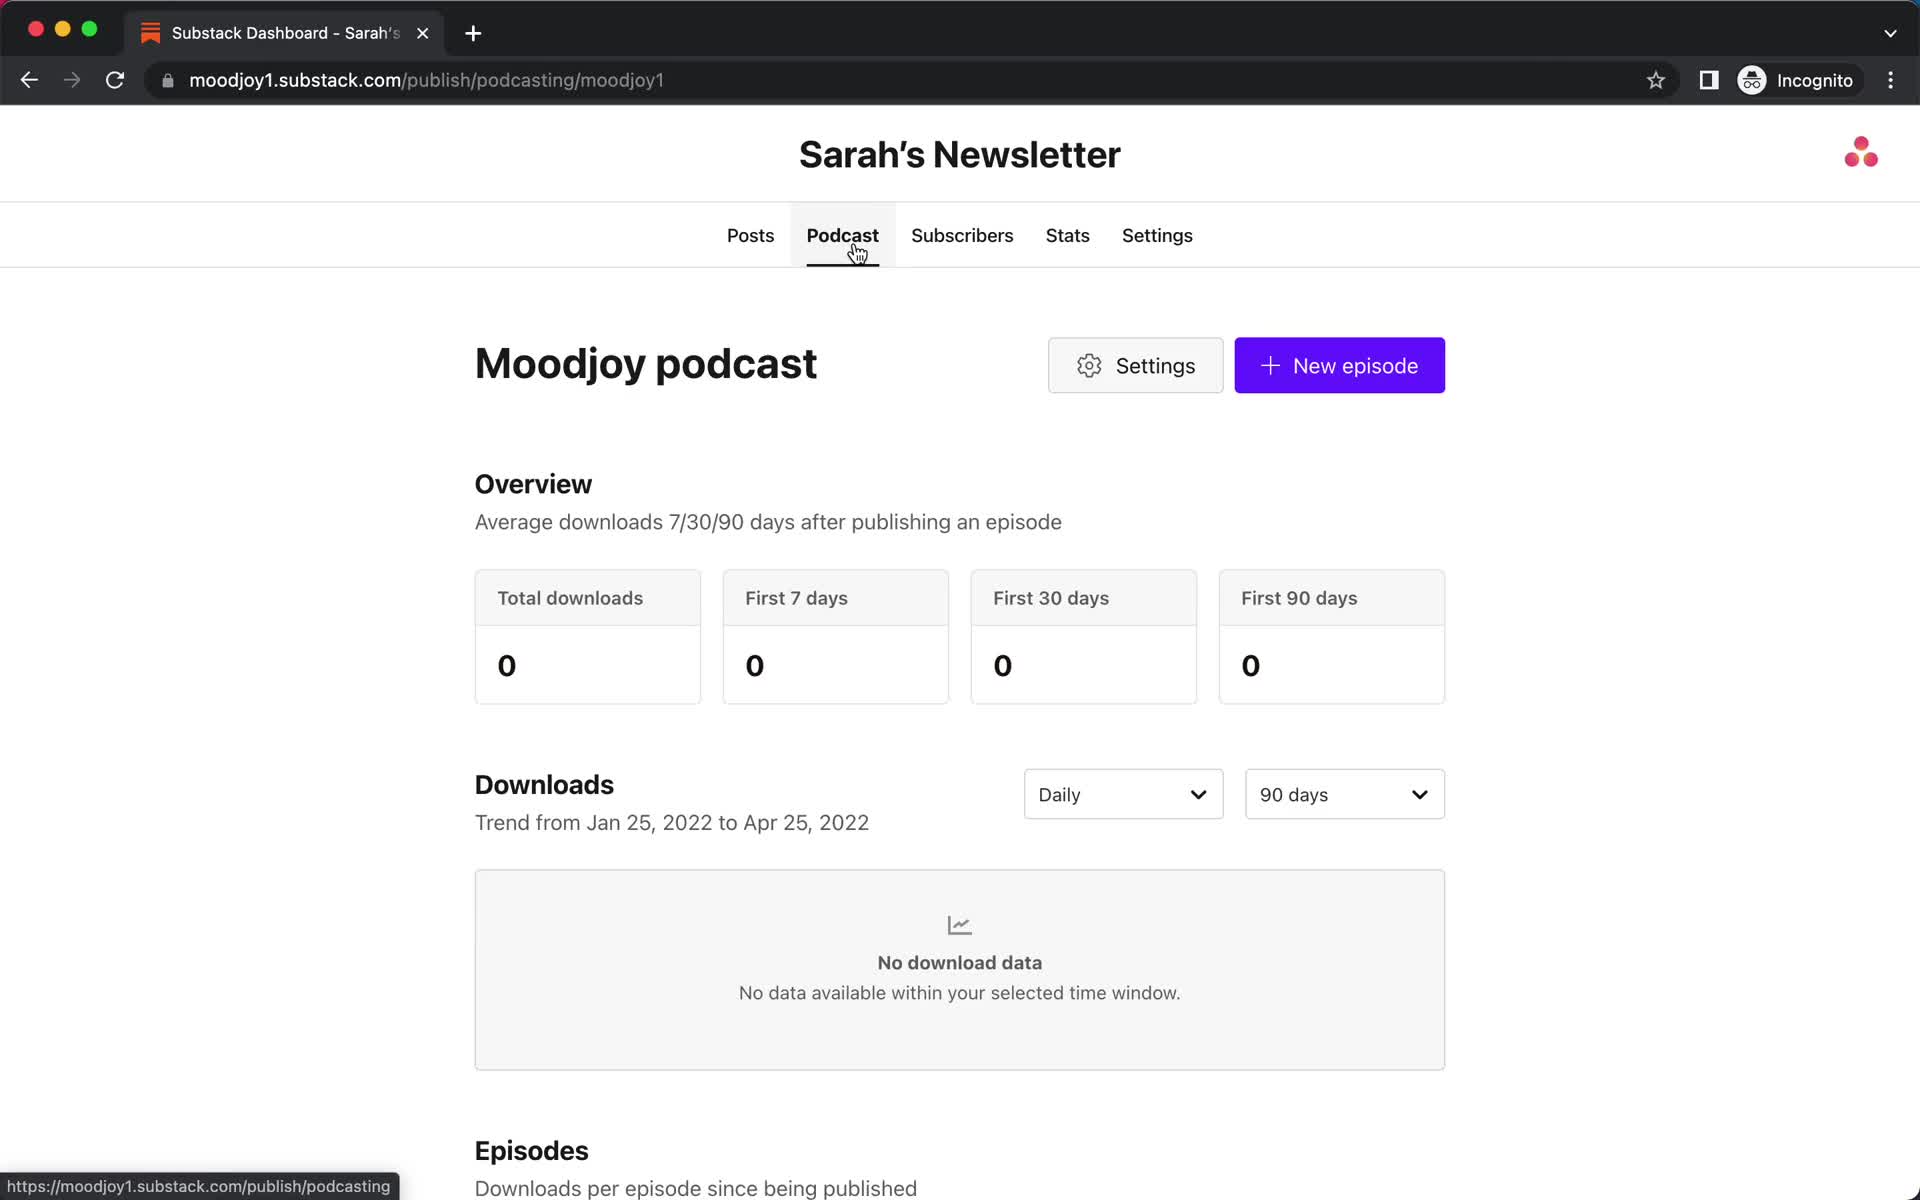Click the First 7 days card
The width and height of the screenshot is (1920, 1200).
tap(835, 637)
